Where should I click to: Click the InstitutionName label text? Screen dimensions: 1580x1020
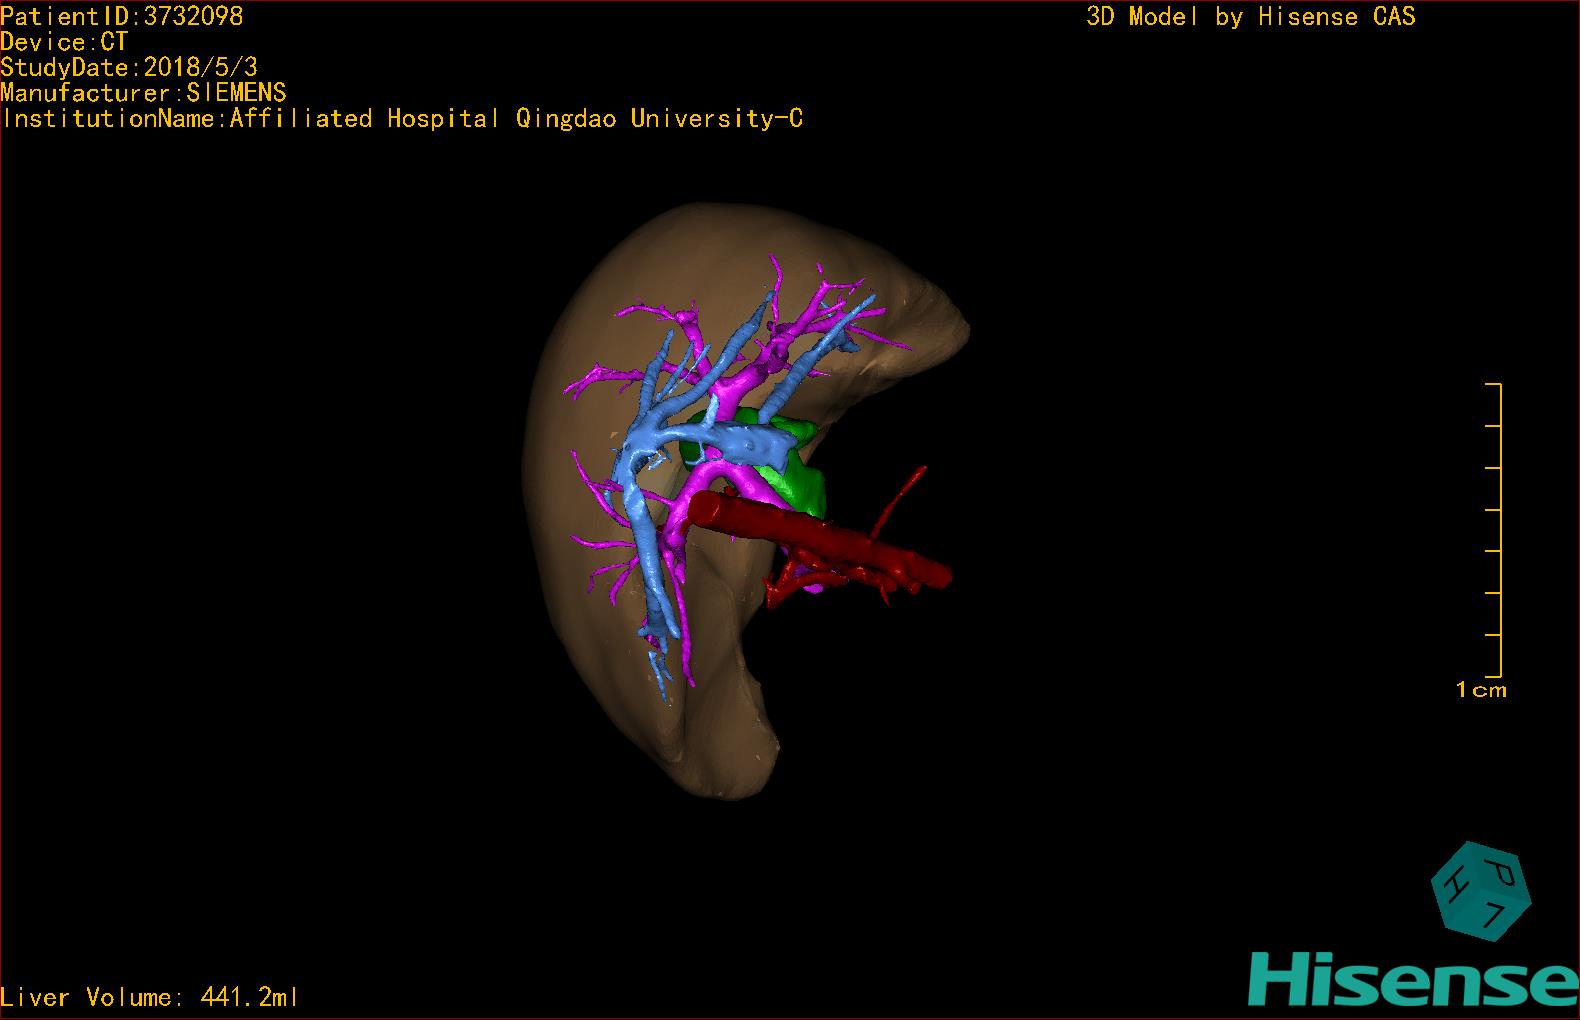tap(402, 119)
